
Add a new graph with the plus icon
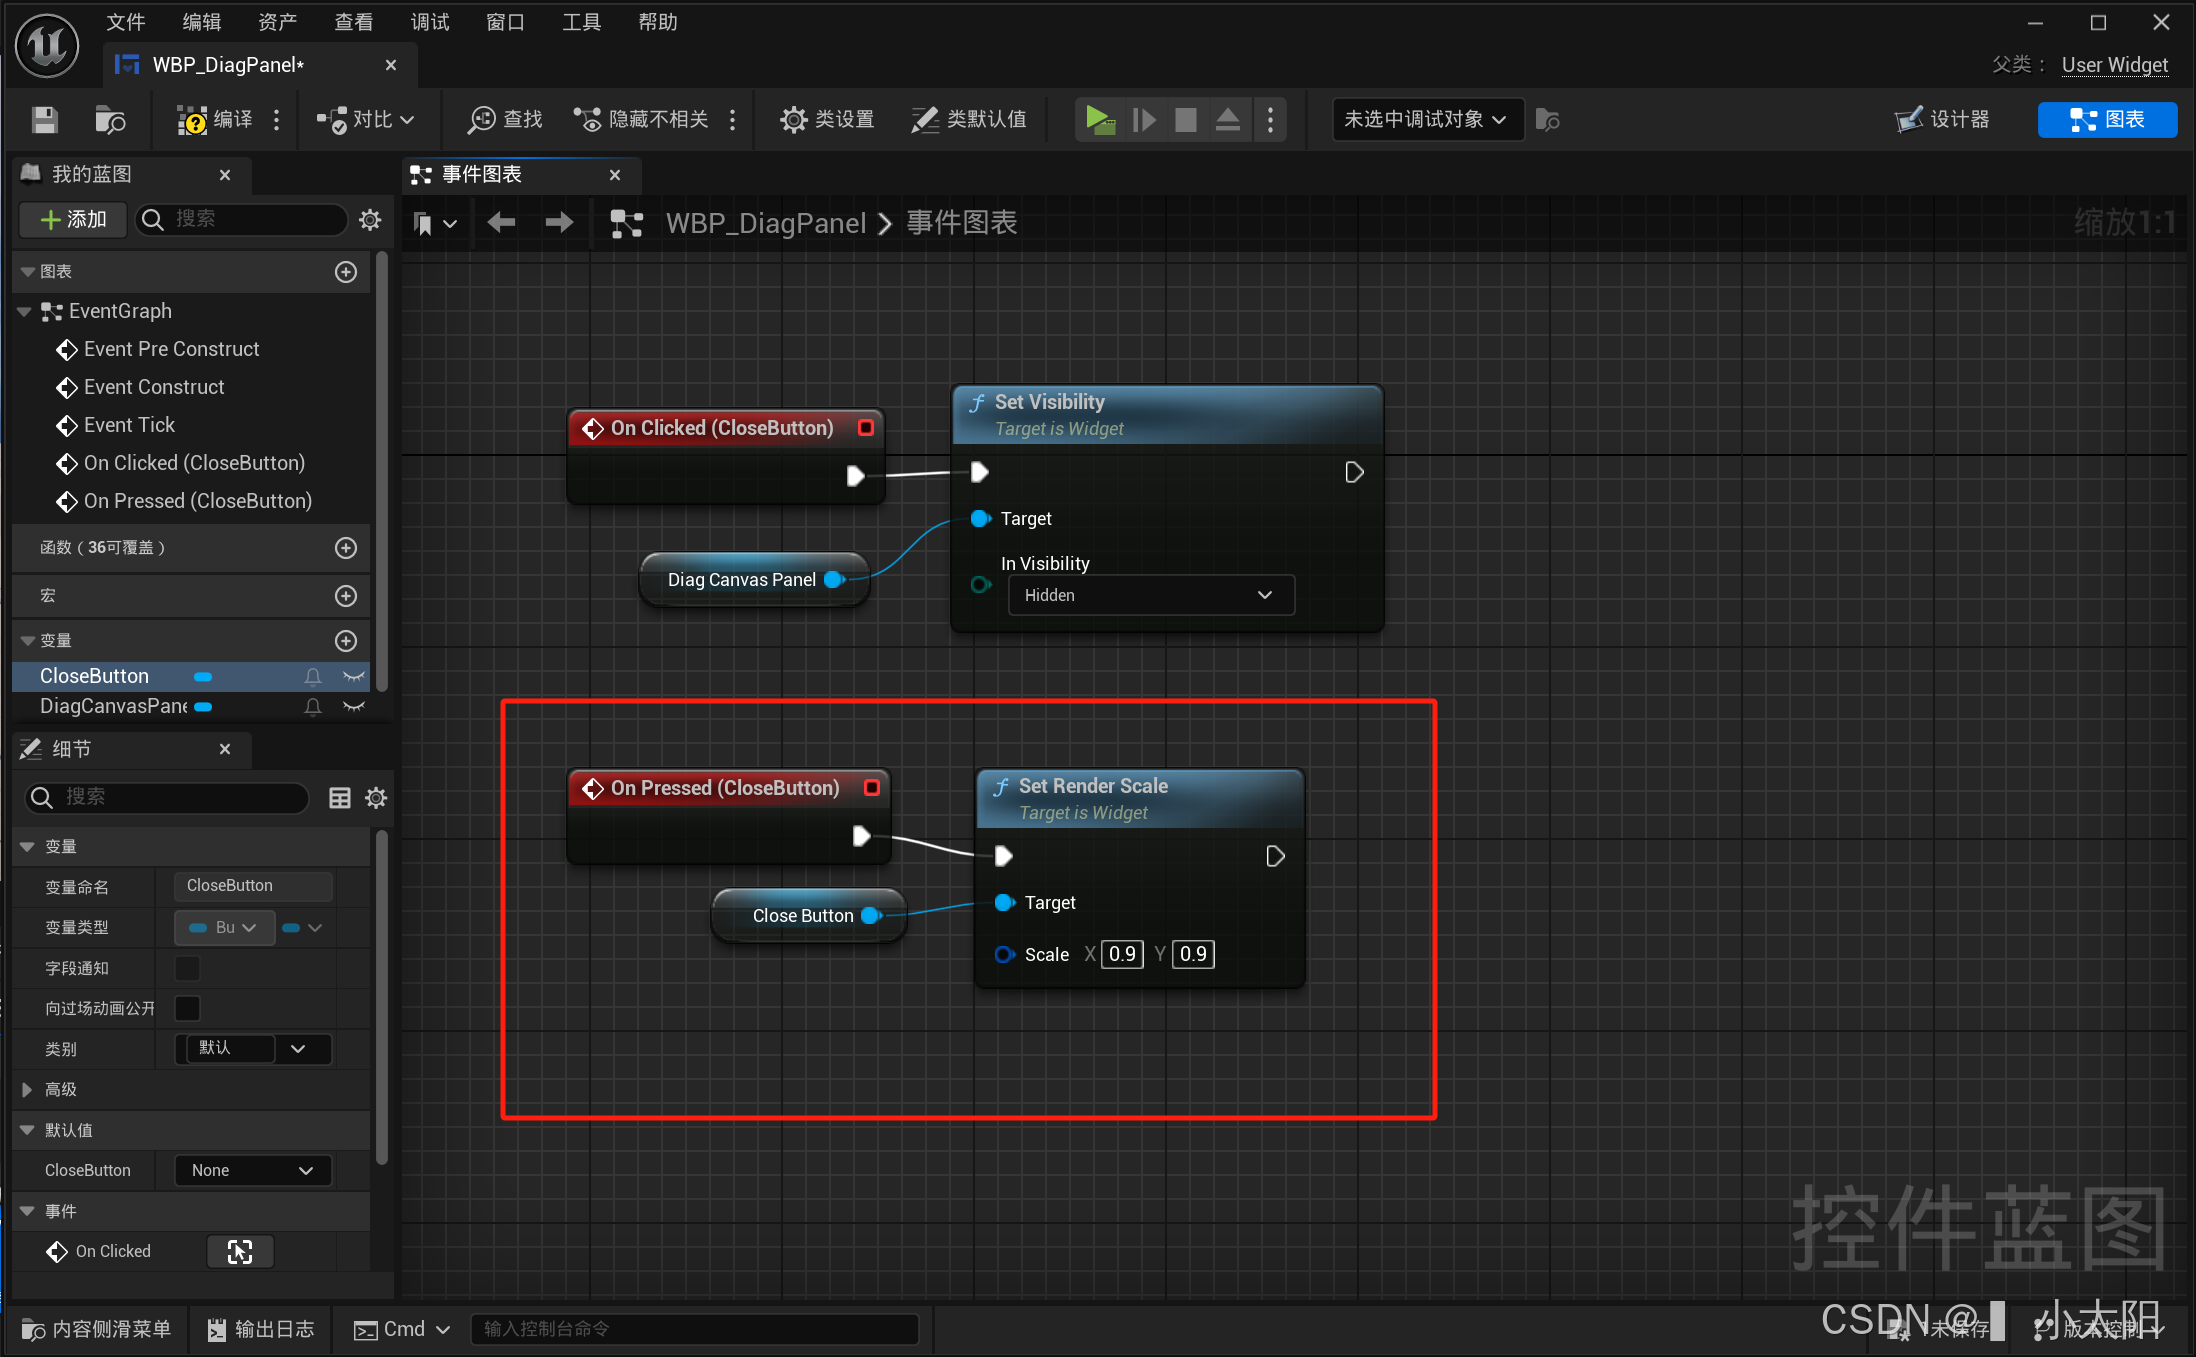[x=346, y=272]
